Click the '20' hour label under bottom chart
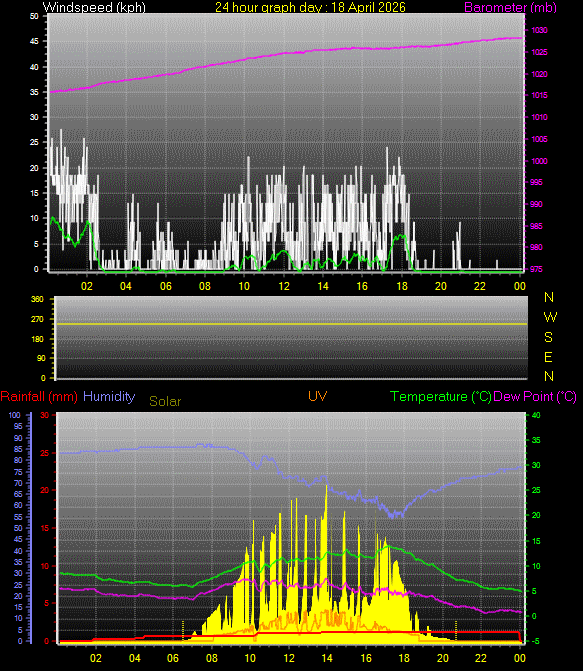The height and width of the screenshot is (671, 583). (x=443, y=658)
